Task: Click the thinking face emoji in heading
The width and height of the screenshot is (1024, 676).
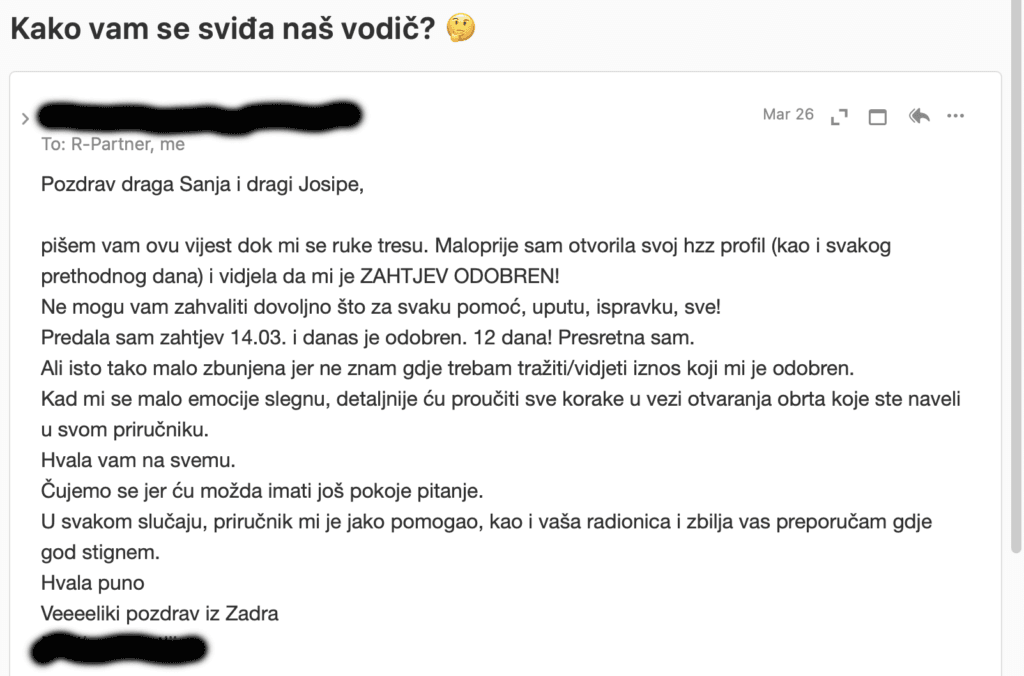Action: point(461,28)
